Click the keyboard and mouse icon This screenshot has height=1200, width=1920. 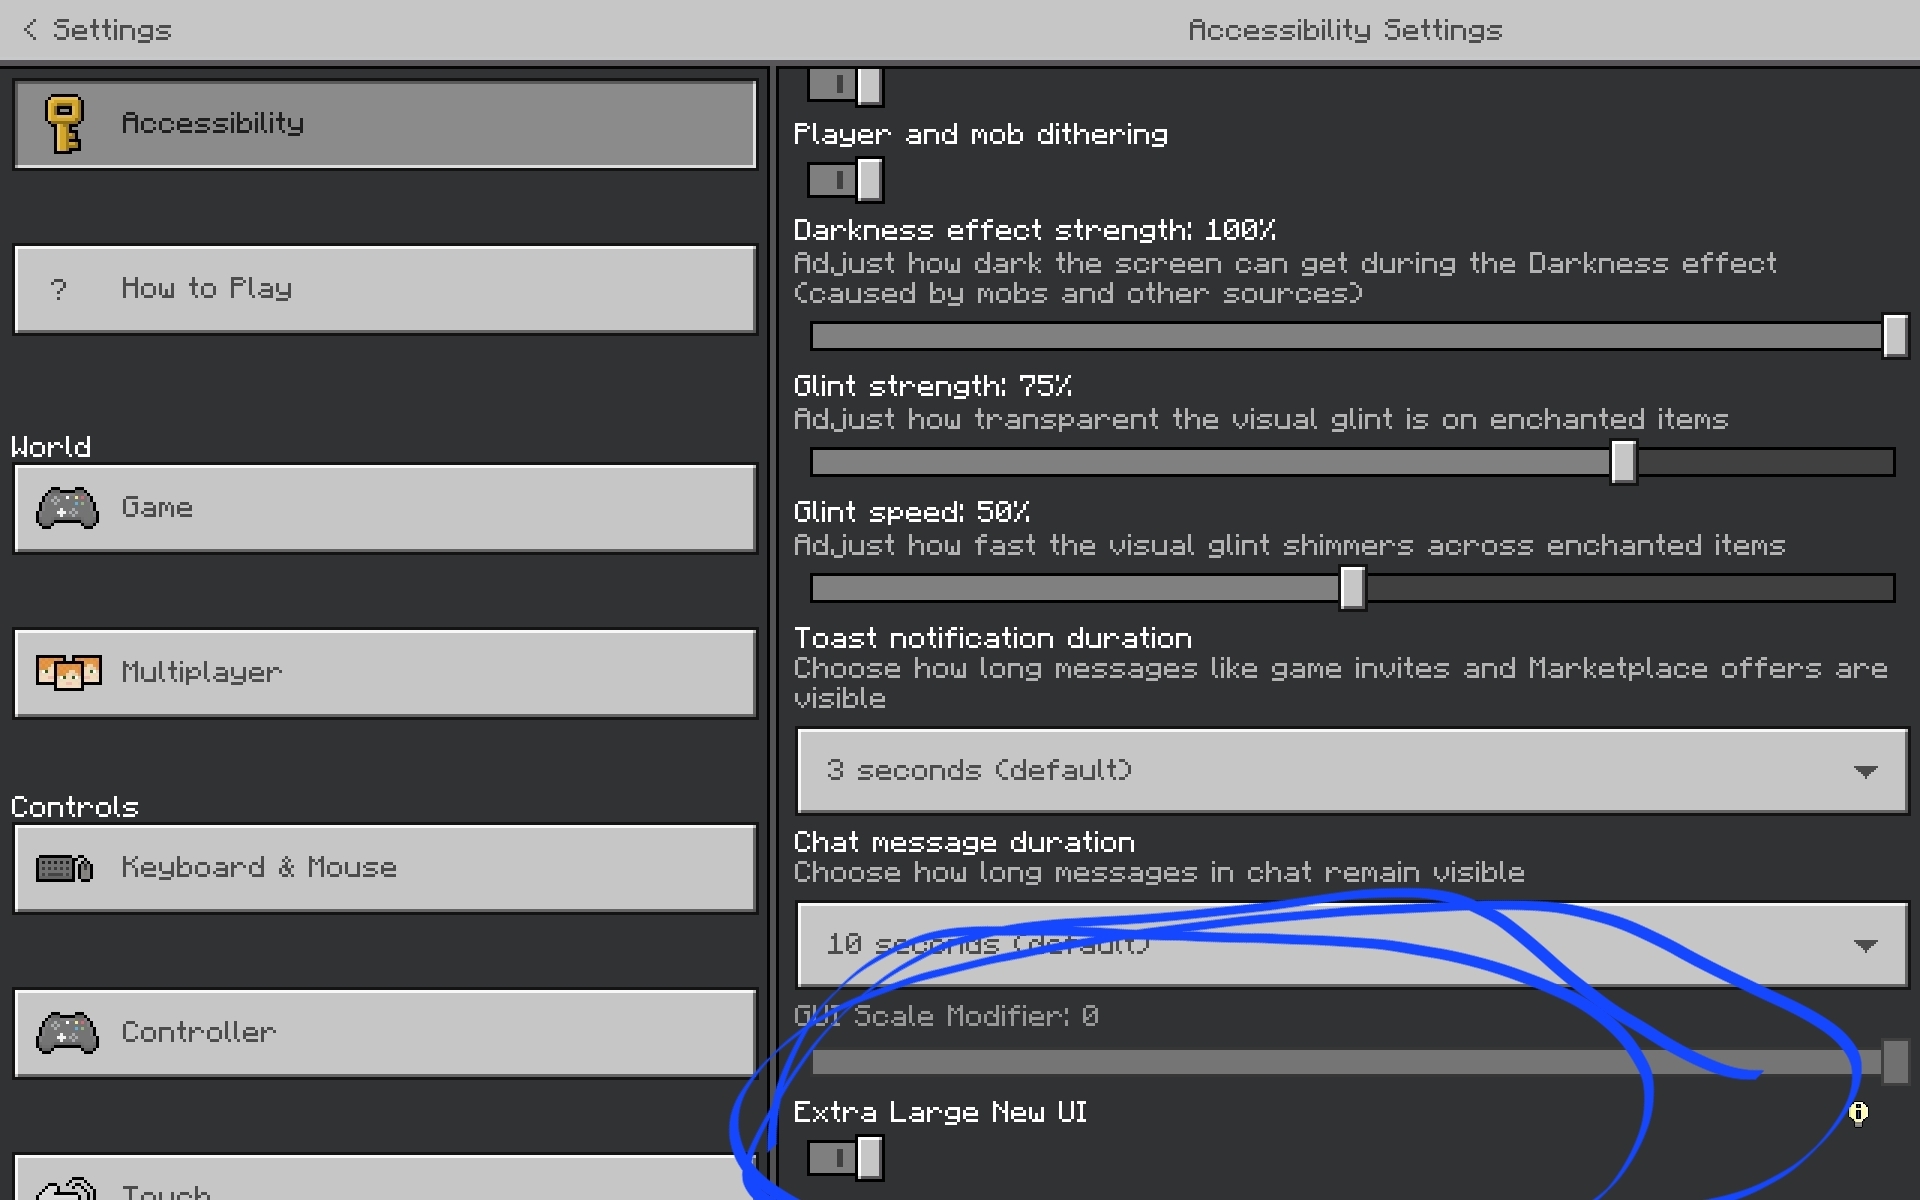pos(65,868)
